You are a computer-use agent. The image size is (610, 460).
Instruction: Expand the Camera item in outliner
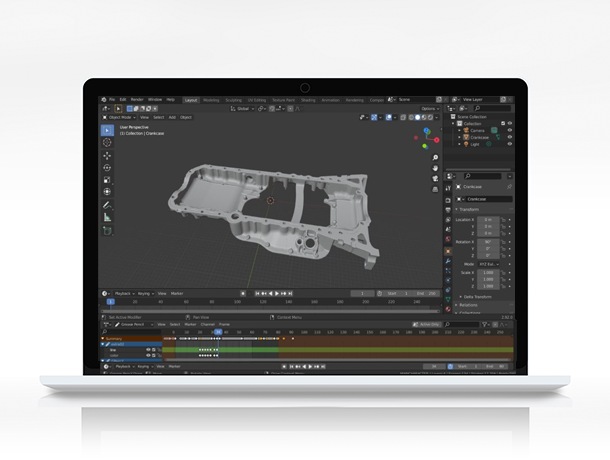pos(459,130)
